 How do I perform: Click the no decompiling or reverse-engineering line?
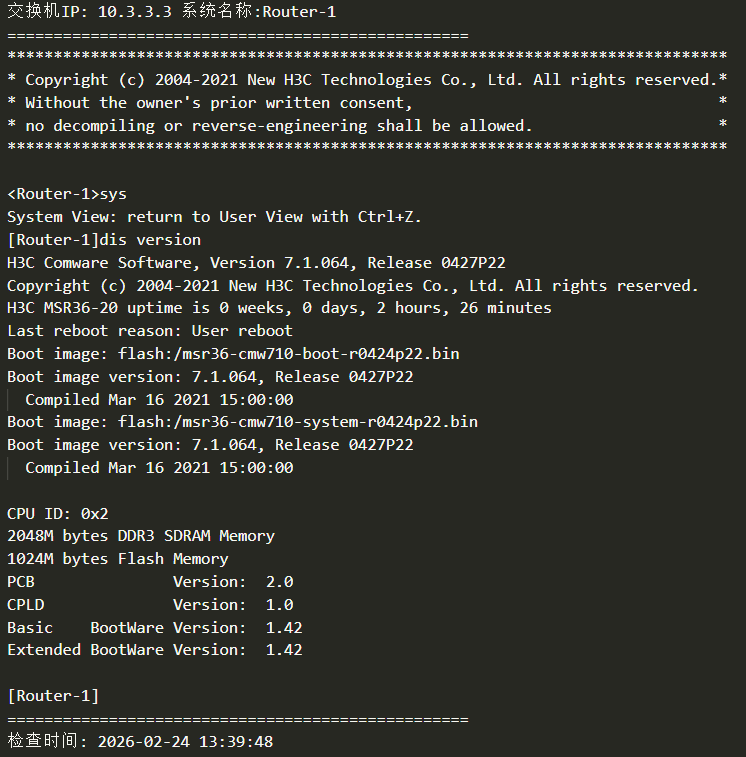click(x=269, y=126)
